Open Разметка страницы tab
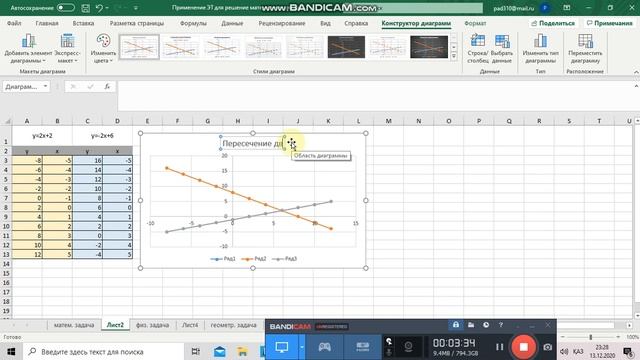This screenshot has width=640, height=360. click(x=137, y=23)
